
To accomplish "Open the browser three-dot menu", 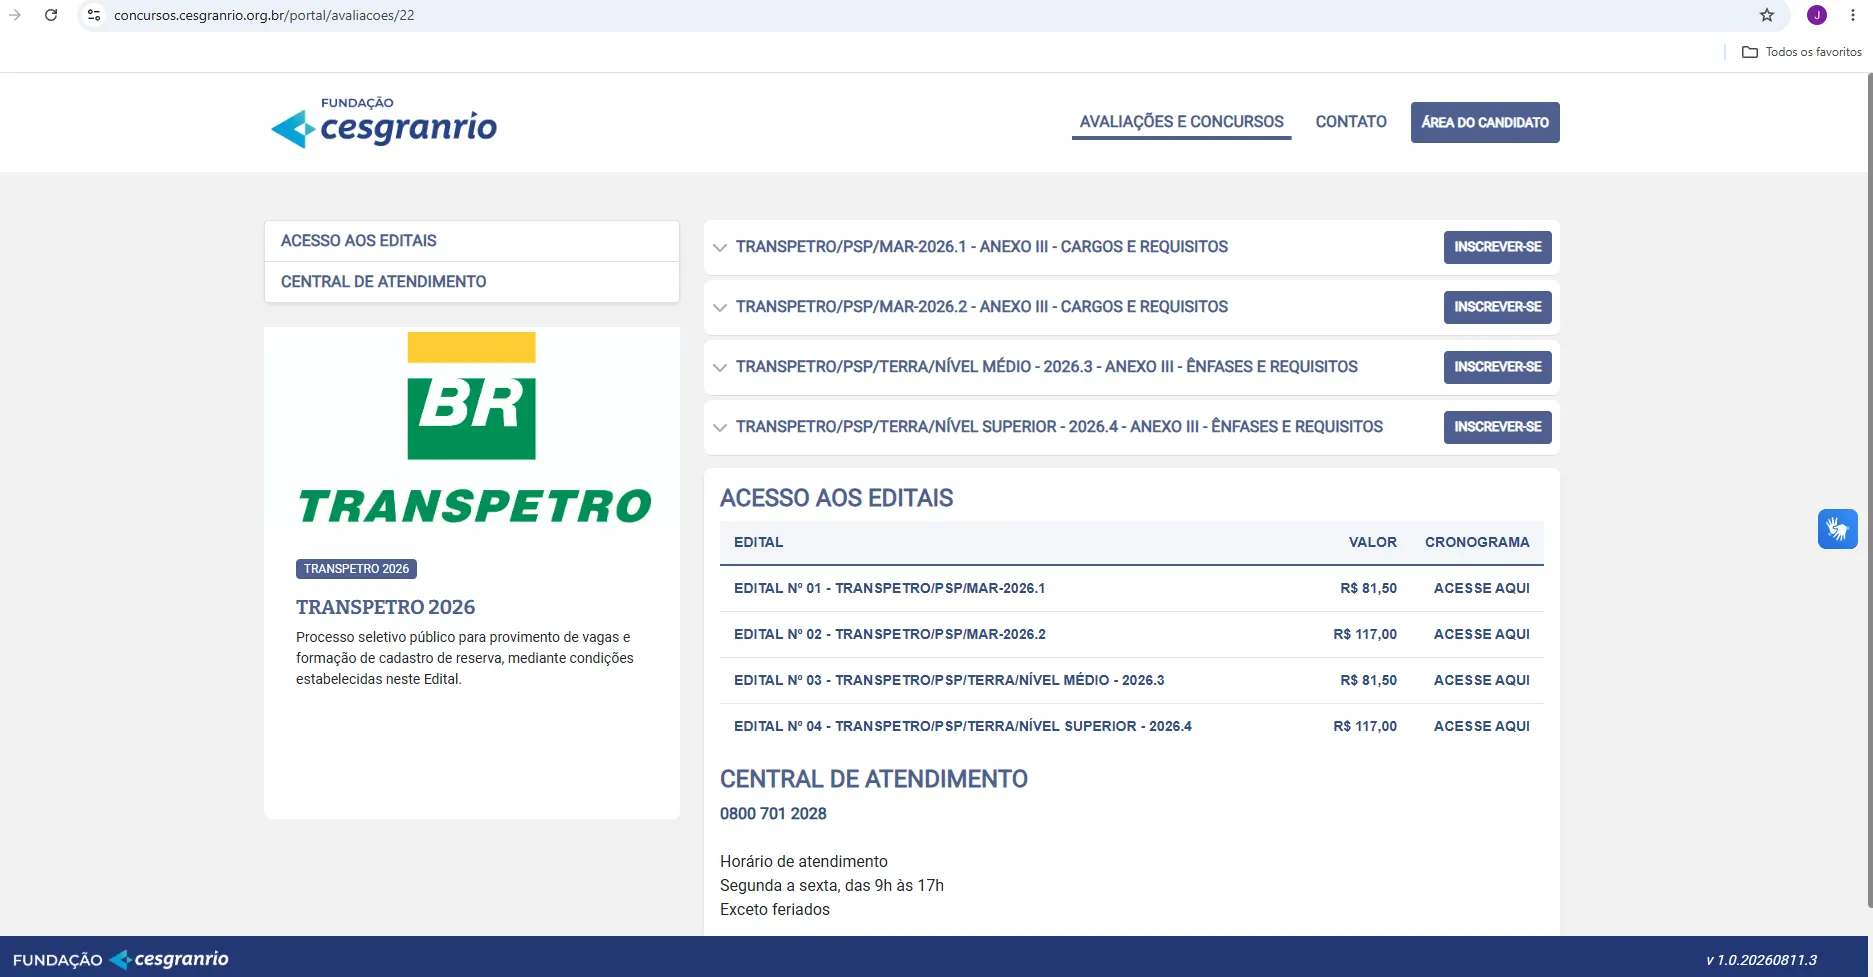I will [1853, 15].
